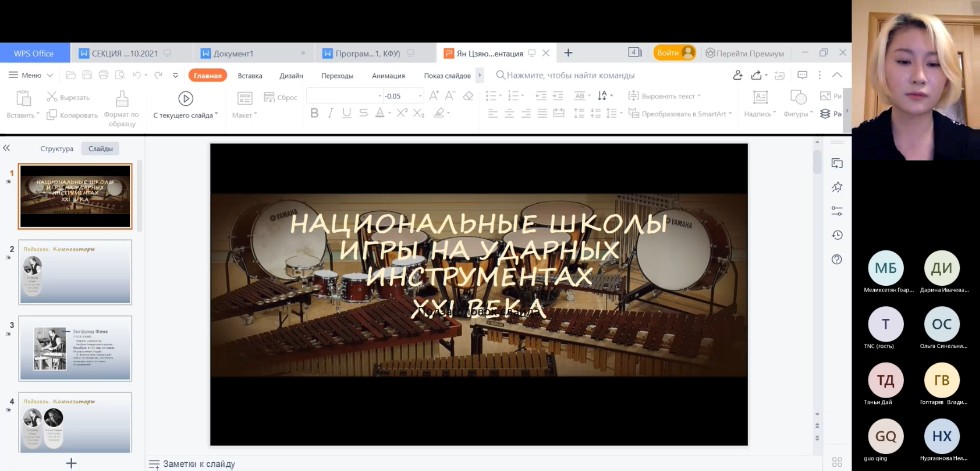Click the comment bubble icon in ribbon header
Viewport: 980px width, 471px height.
pyautogui.click(x=802, y=75)
